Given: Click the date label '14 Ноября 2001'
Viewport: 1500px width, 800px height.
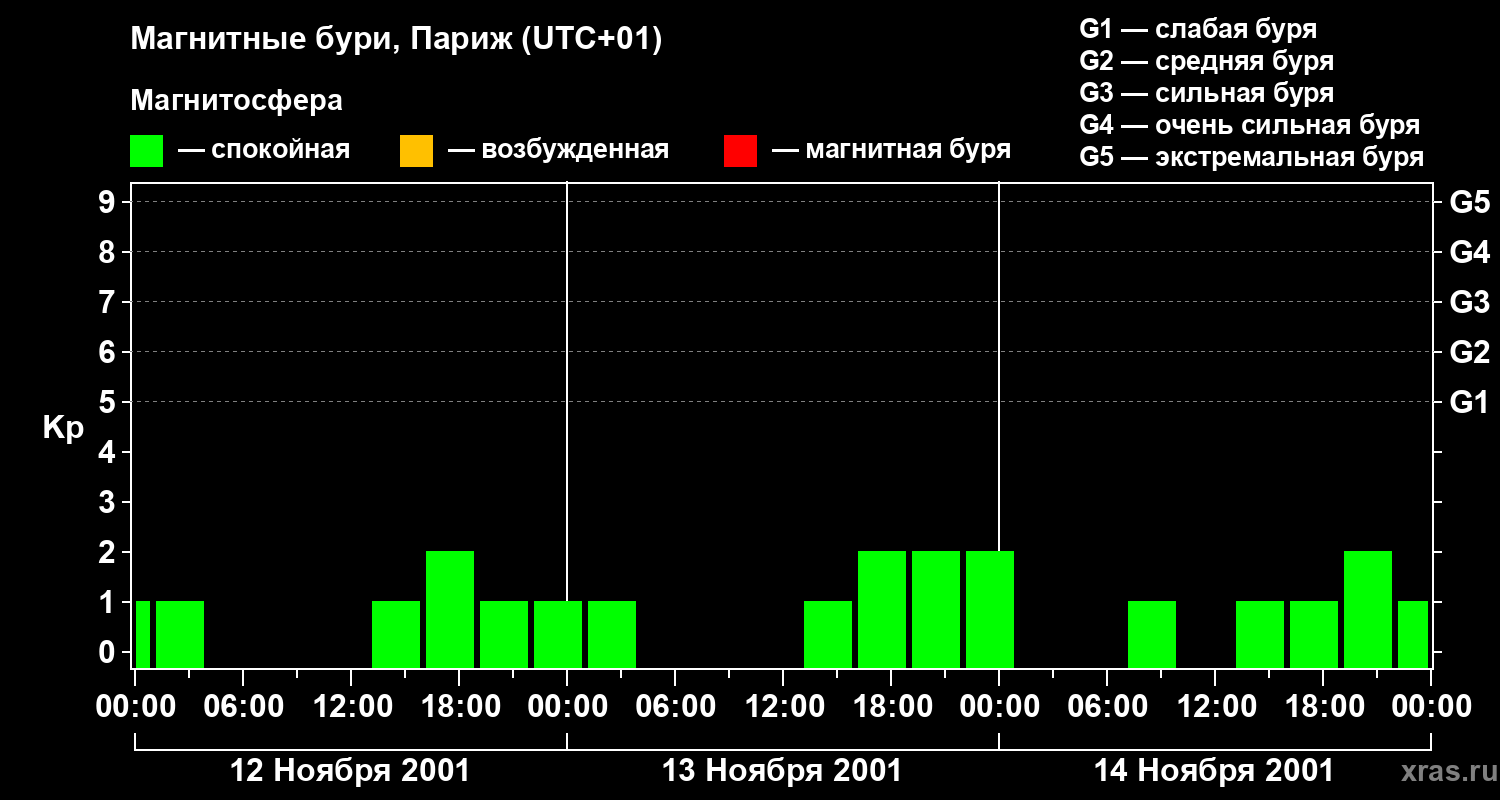Looking at the screenshot, I should click(1214, 771).
